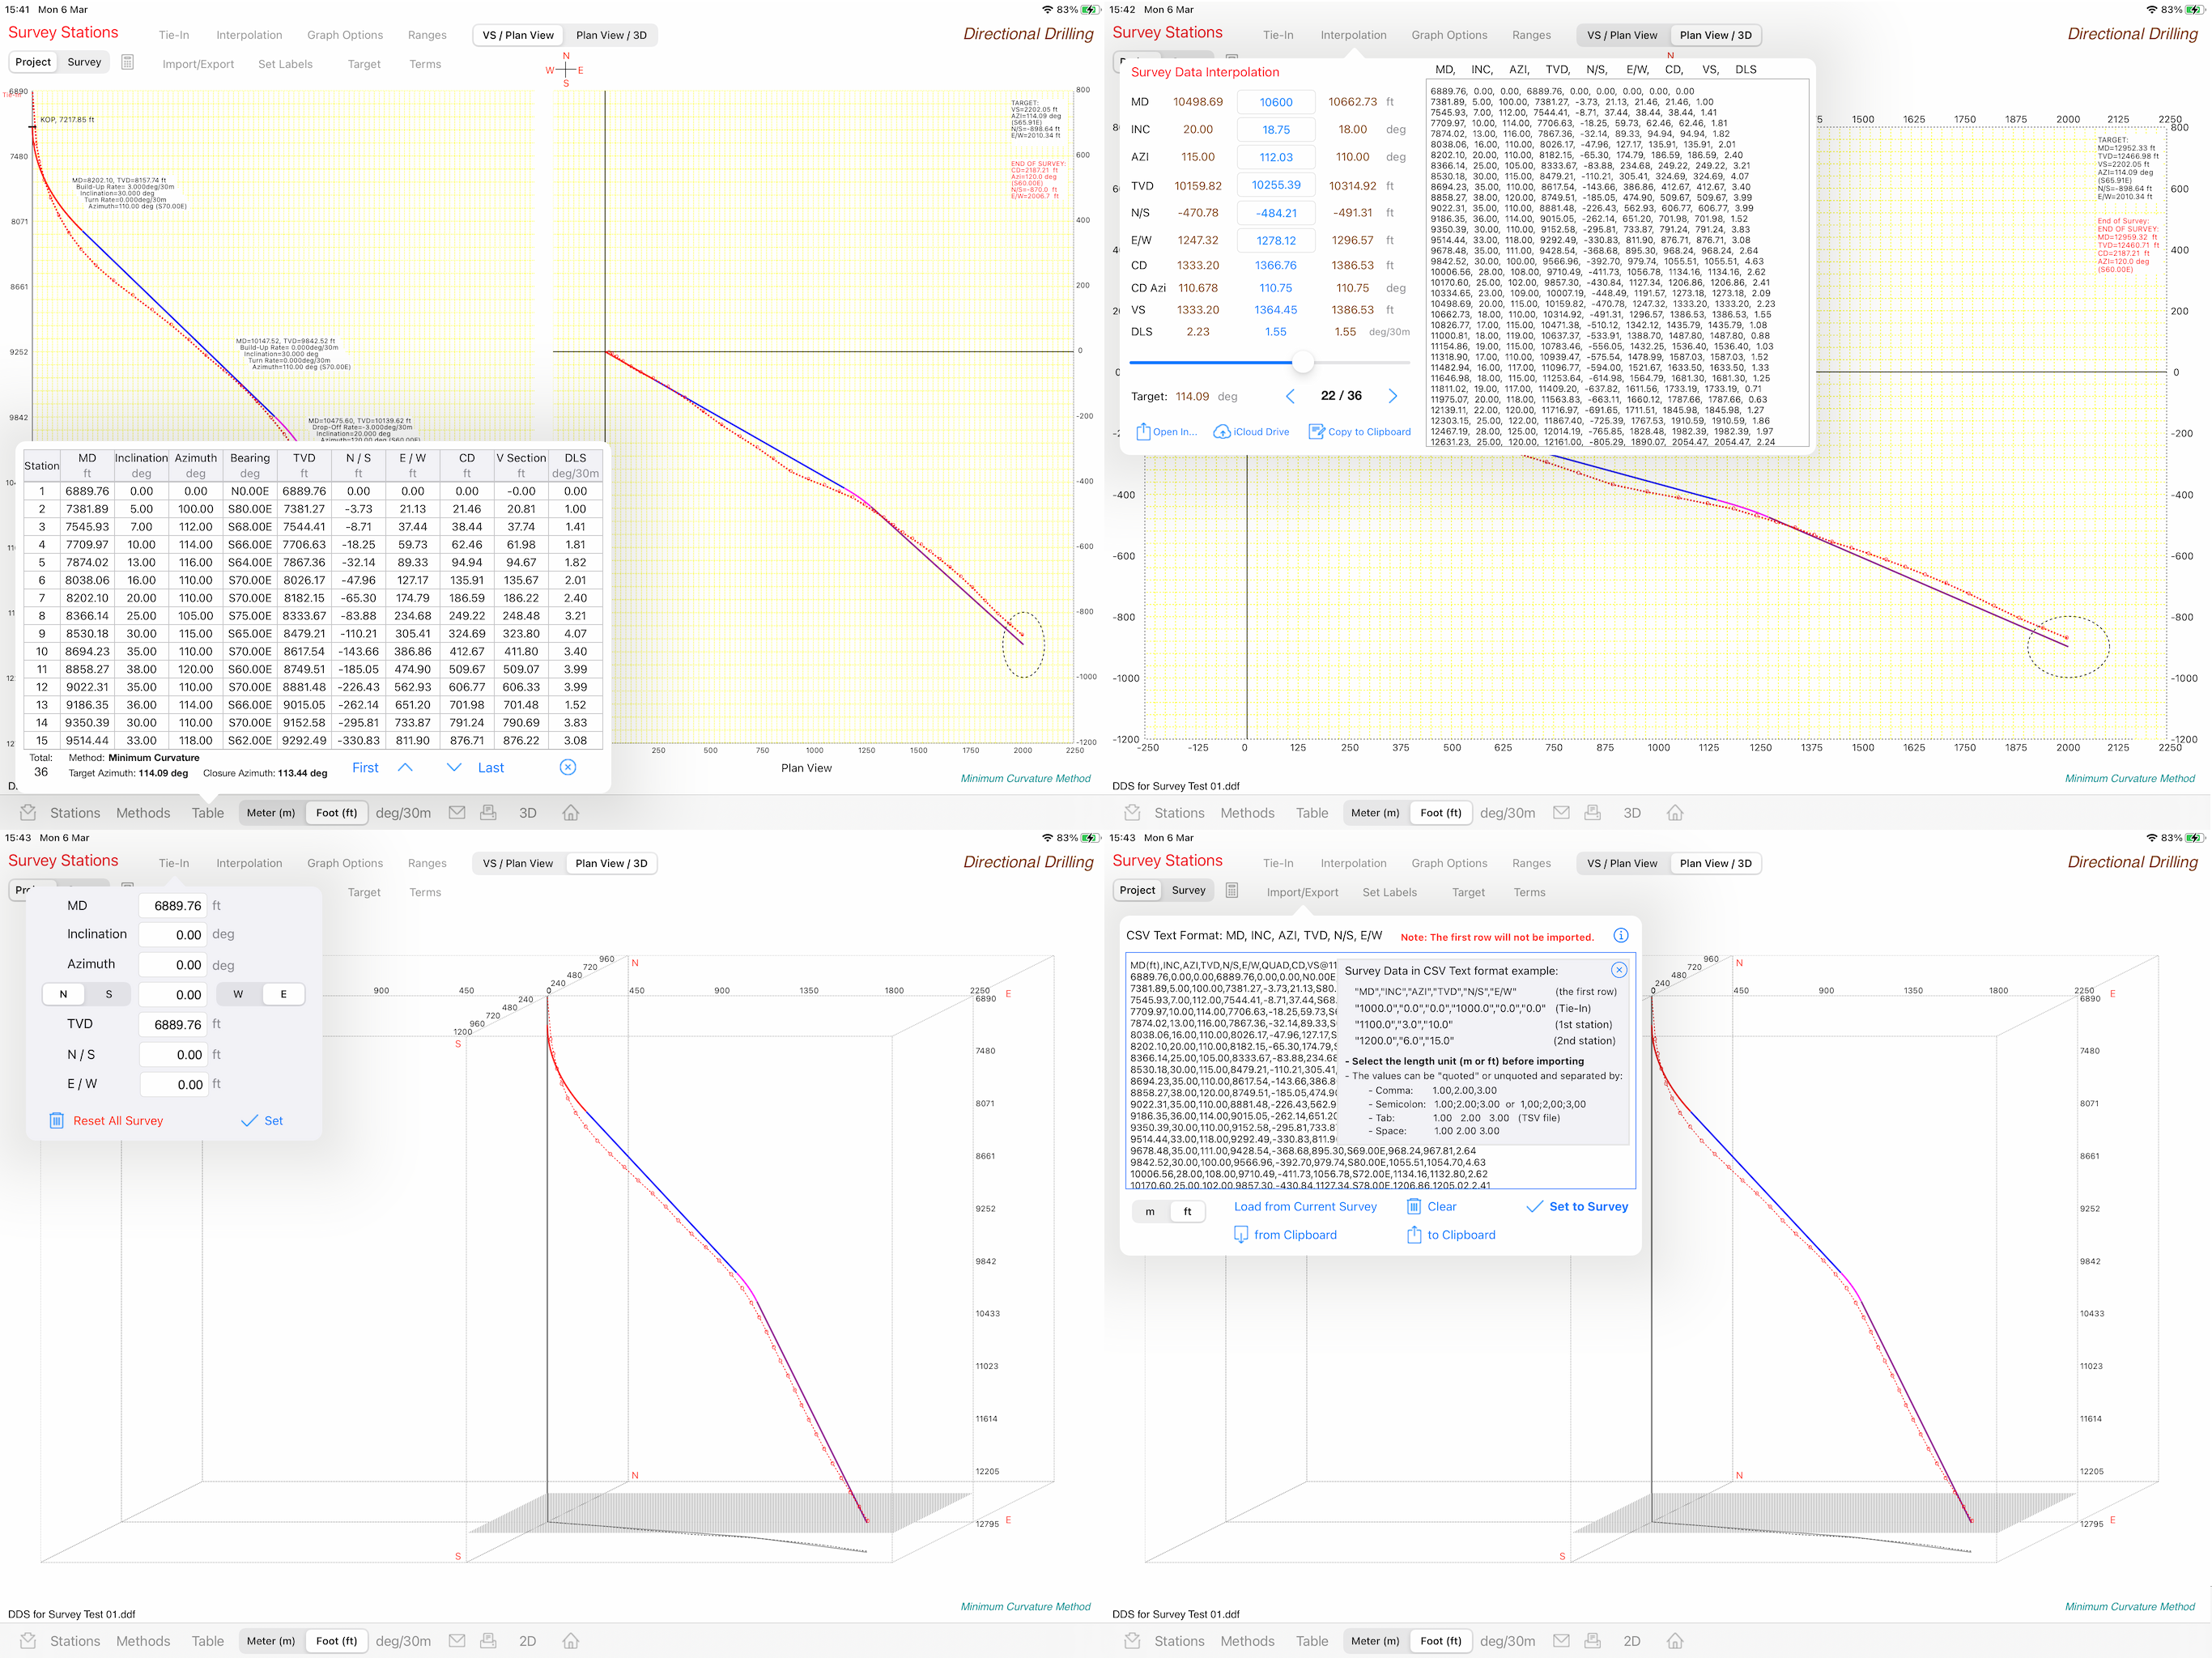2212x1658 pixels.
Task: Open Interpolation tab above Survey Data Interpolation popup
Action: coord(1353,35)
